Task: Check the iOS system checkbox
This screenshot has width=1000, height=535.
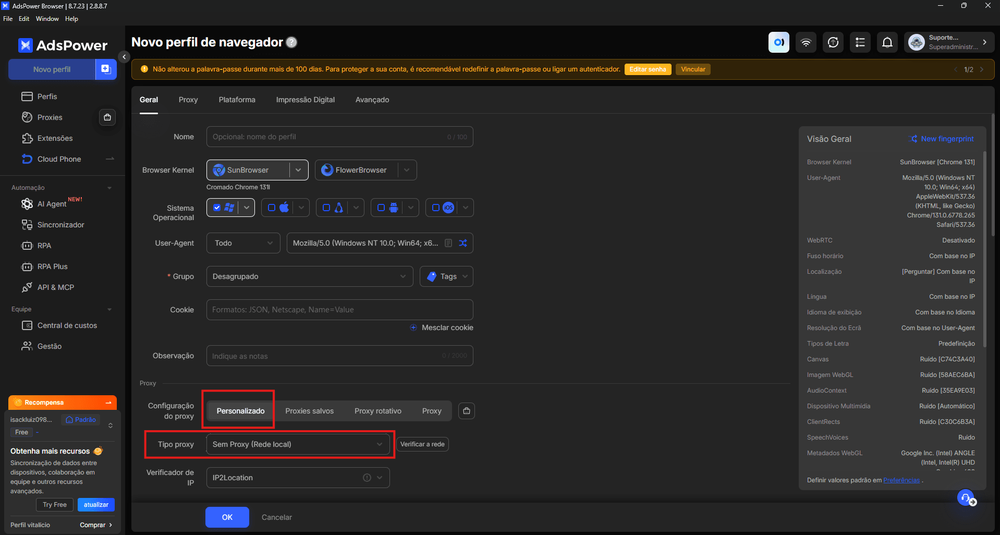Action: [436, 207]
